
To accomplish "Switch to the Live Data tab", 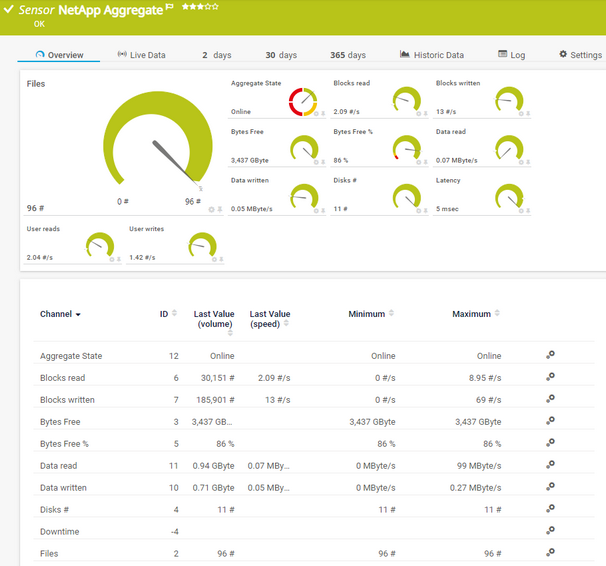I will (141, 55).
